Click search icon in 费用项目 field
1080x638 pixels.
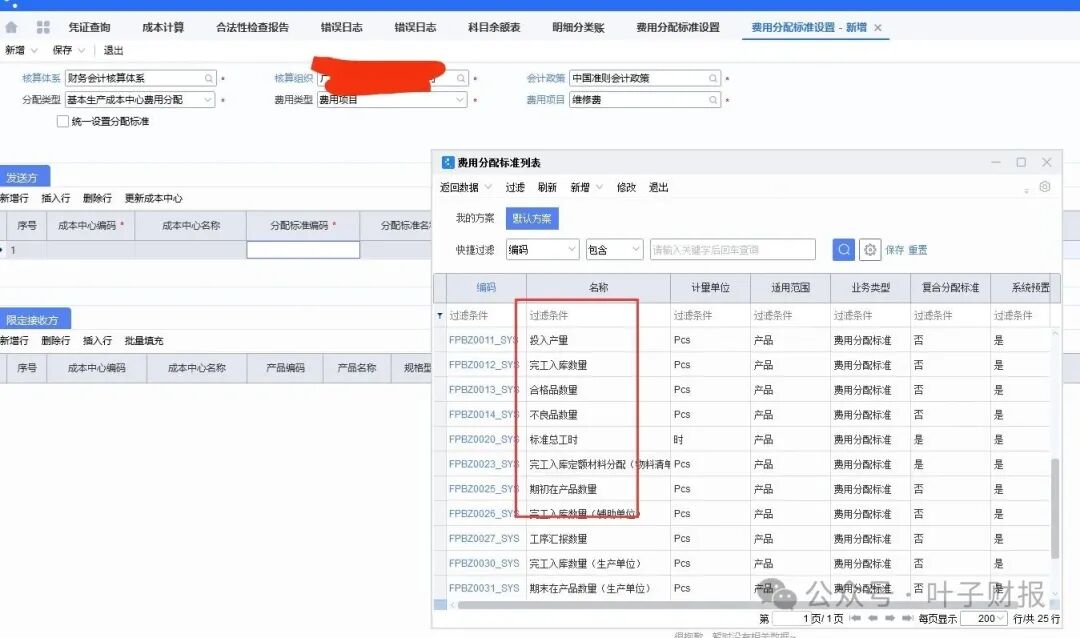pos(712,100)
